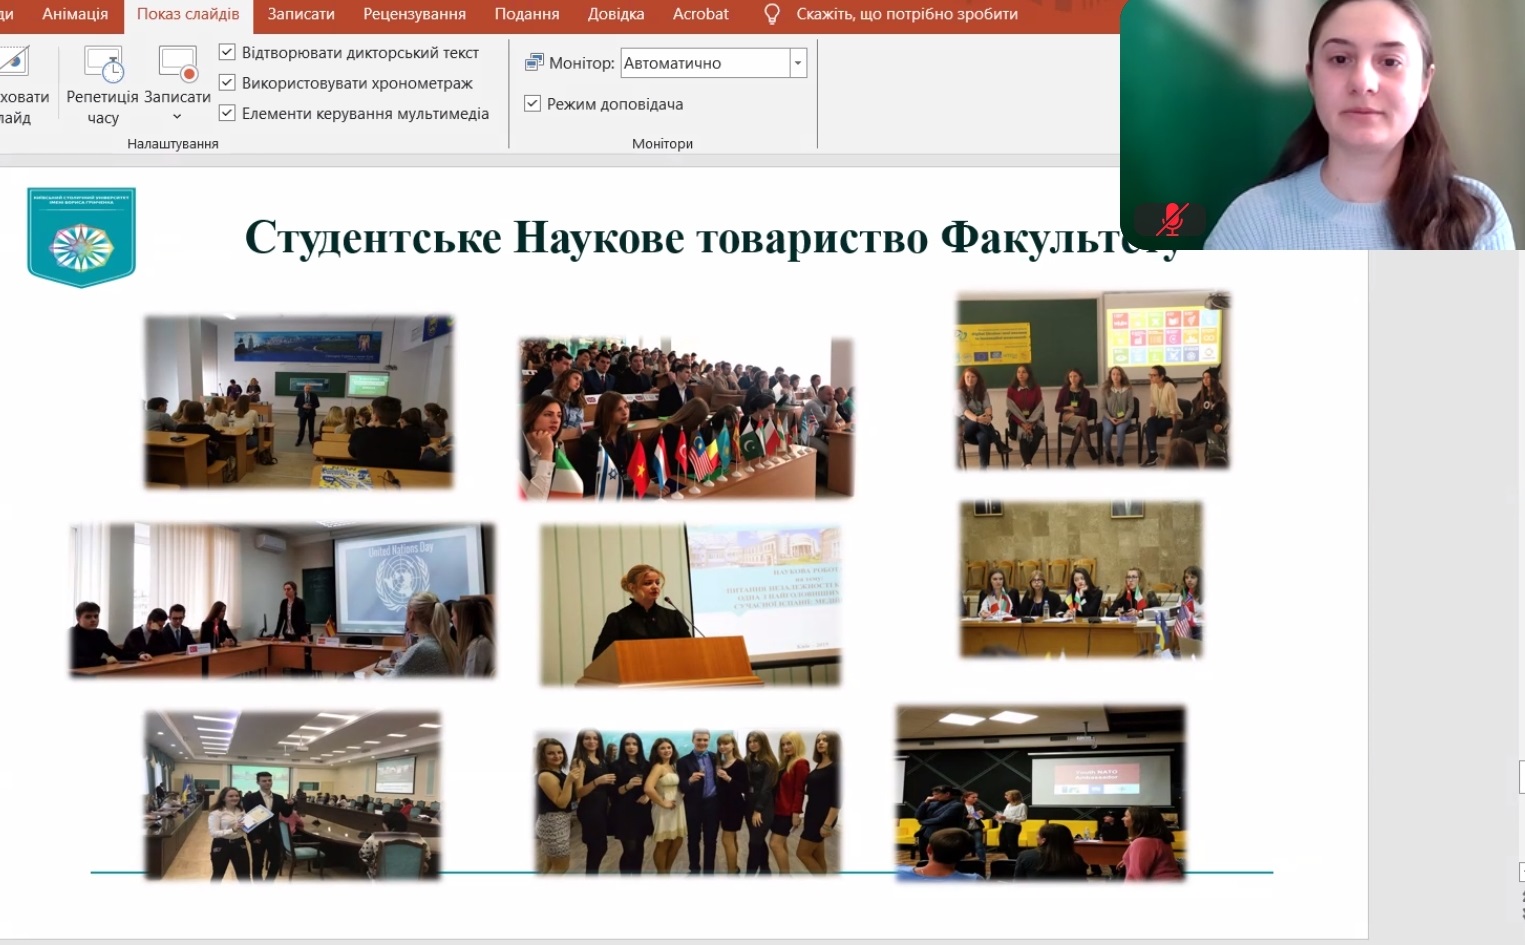
Task: Click the Record (Записати) slideshow icon
Action: (177, 65)
